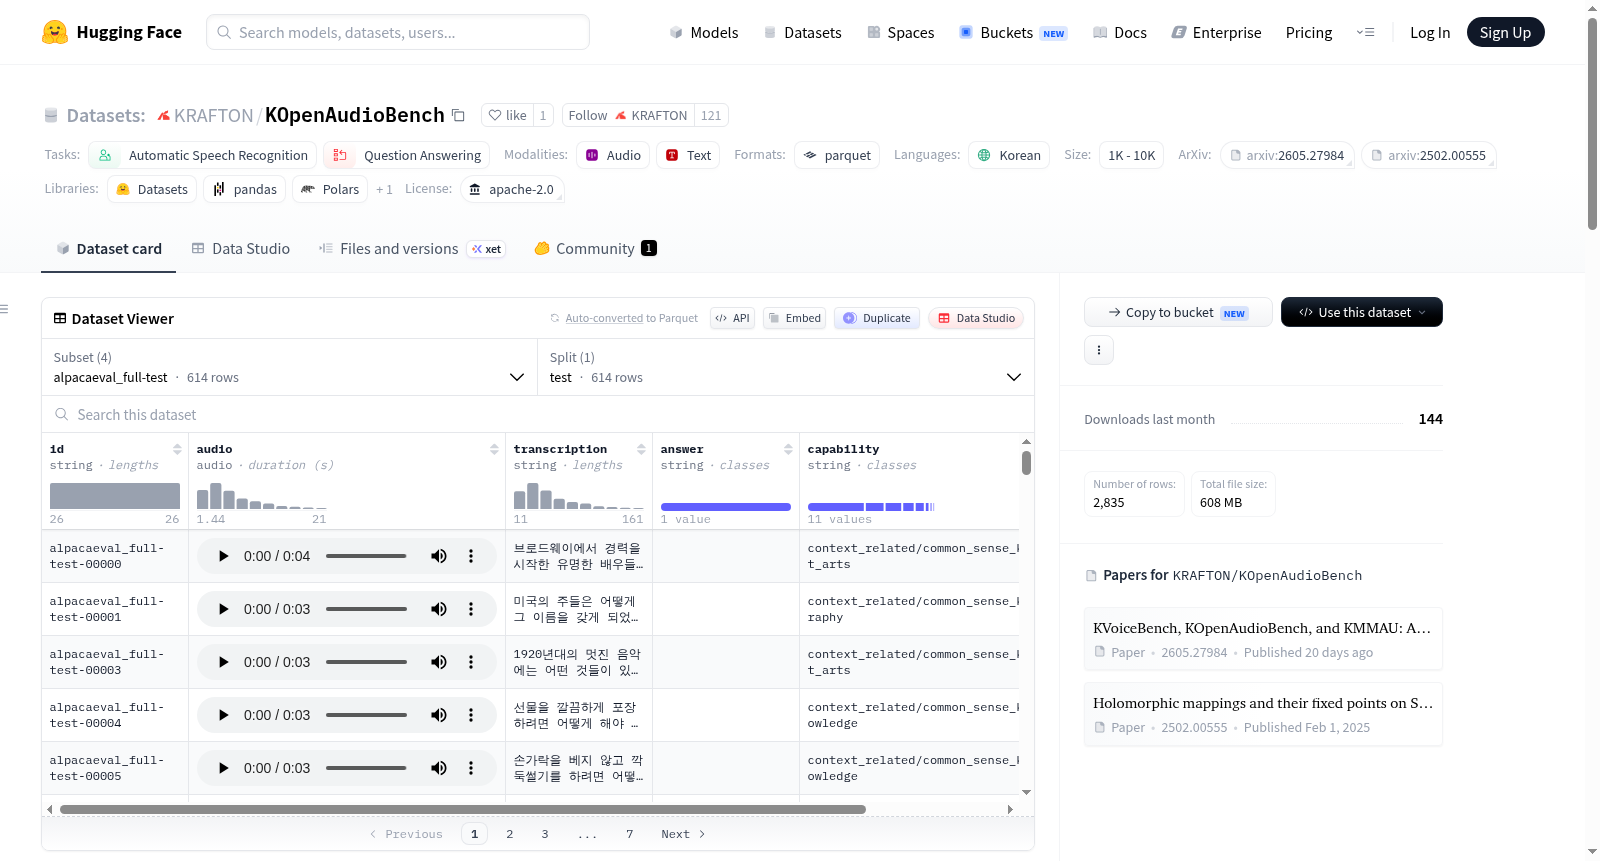Open audio options for alpacaeval_full-test-00003
The image size is (1600, 861).
click(x=471, y=662)
